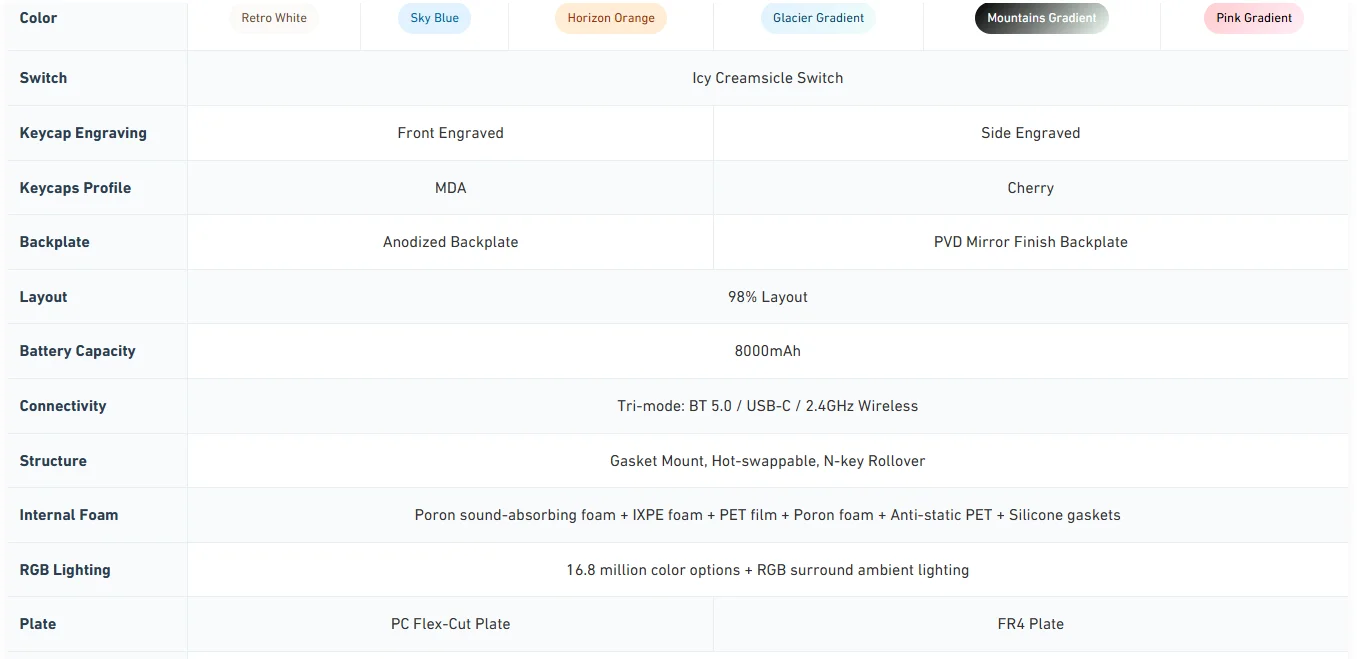Click the MDA keycaps profile value
This screenshot has width=1357, height=659.
point(450,188)
